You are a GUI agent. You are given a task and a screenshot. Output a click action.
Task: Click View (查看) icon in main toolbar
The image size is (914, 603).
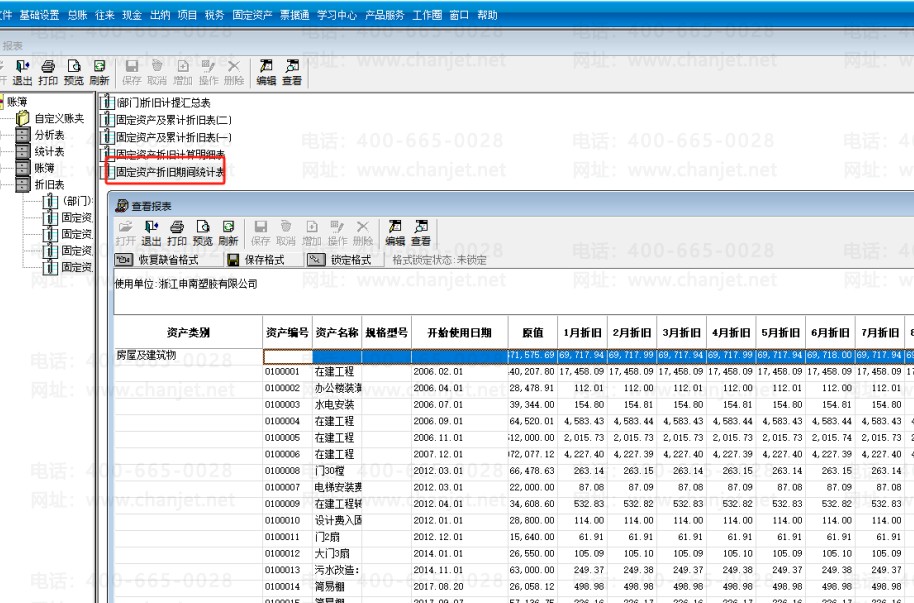coord(292,72)
